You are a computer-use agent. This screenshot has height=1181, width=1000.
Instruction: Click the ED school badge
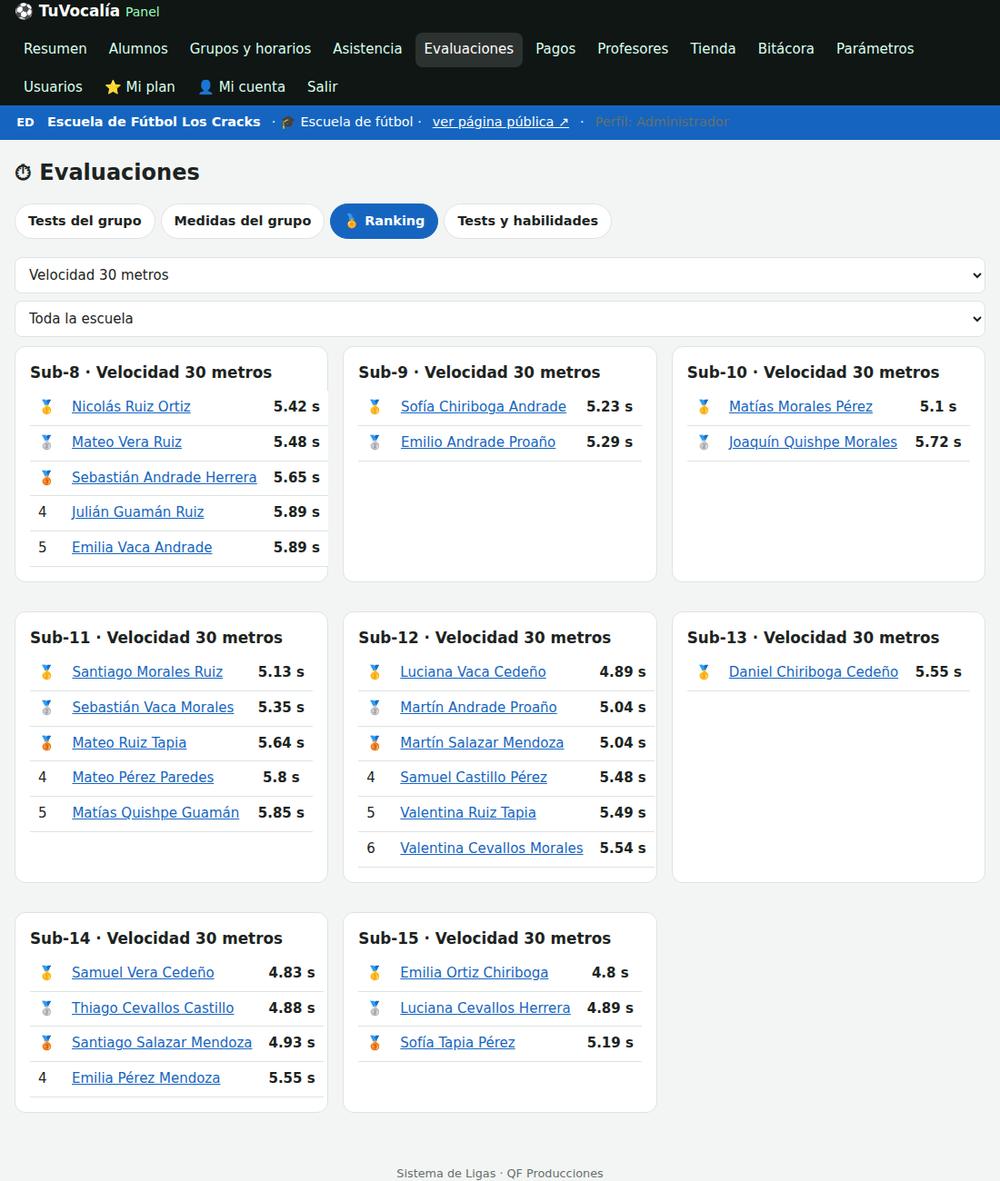click(26, 122)
